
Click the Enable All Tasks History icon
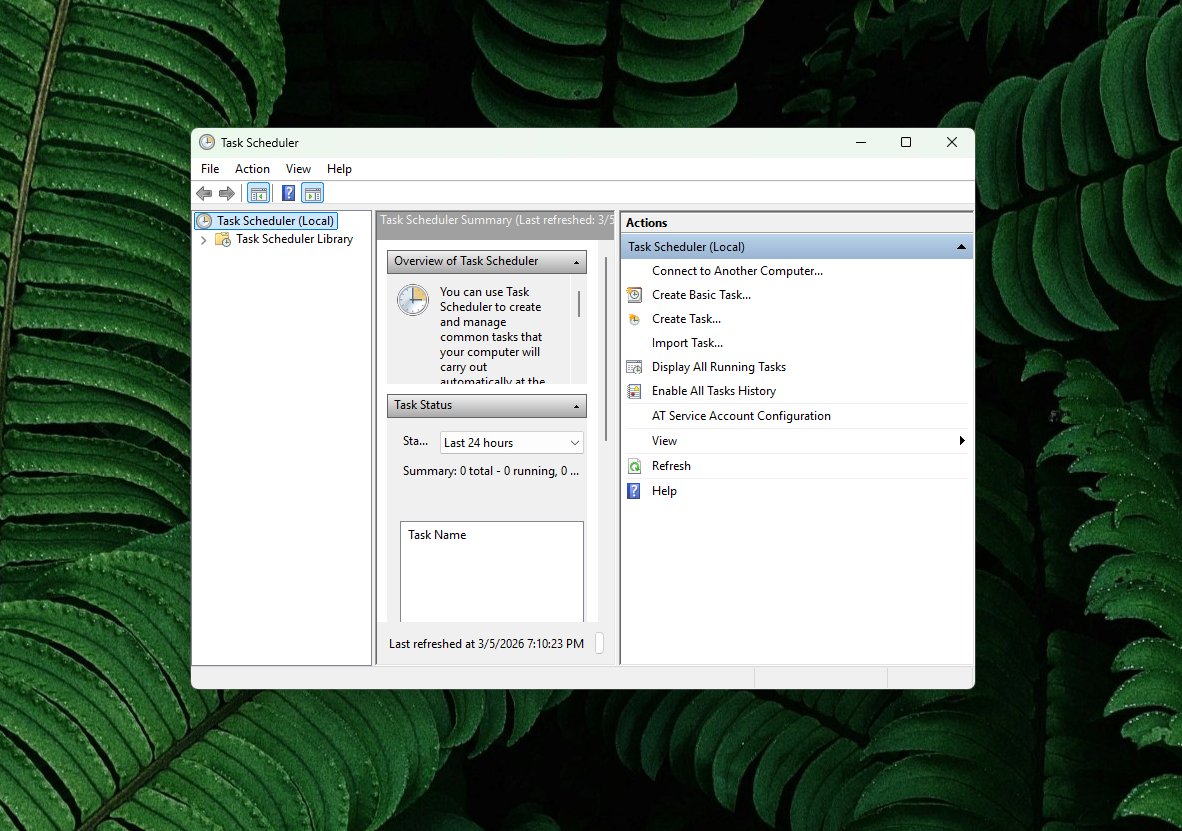click(x=634, y=391)
